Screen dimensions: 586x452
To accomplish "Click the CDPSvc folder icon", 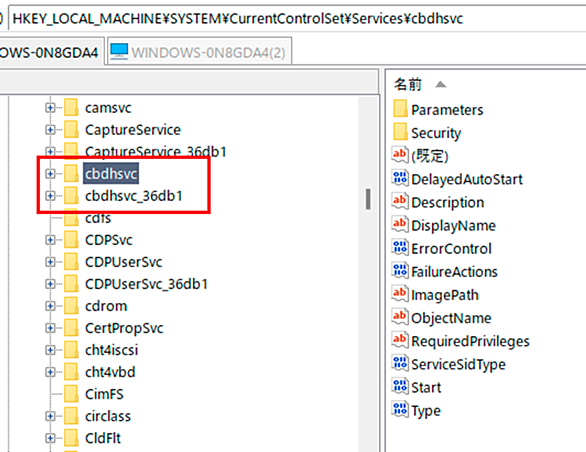I will [x=71, y=240].
